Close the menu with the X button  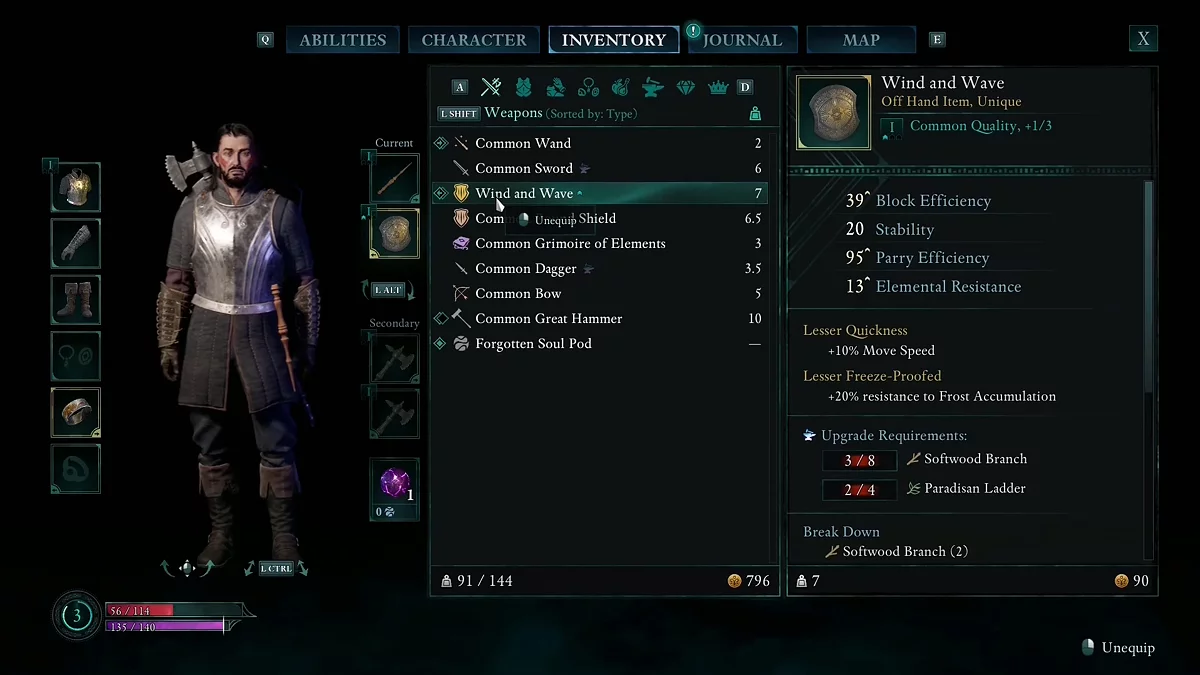coord(1143,39)
